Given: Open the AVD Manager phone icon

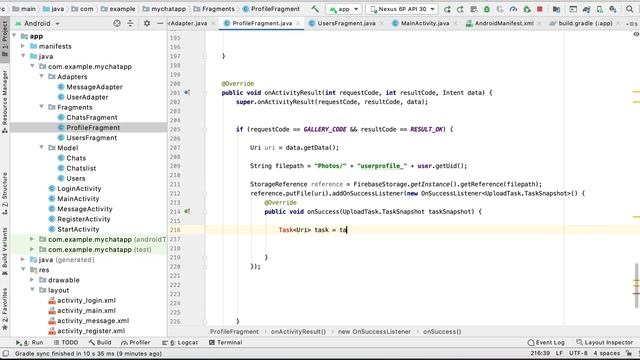Looking at the screenshot, I should pyautogui.click(x=600, y=9).
